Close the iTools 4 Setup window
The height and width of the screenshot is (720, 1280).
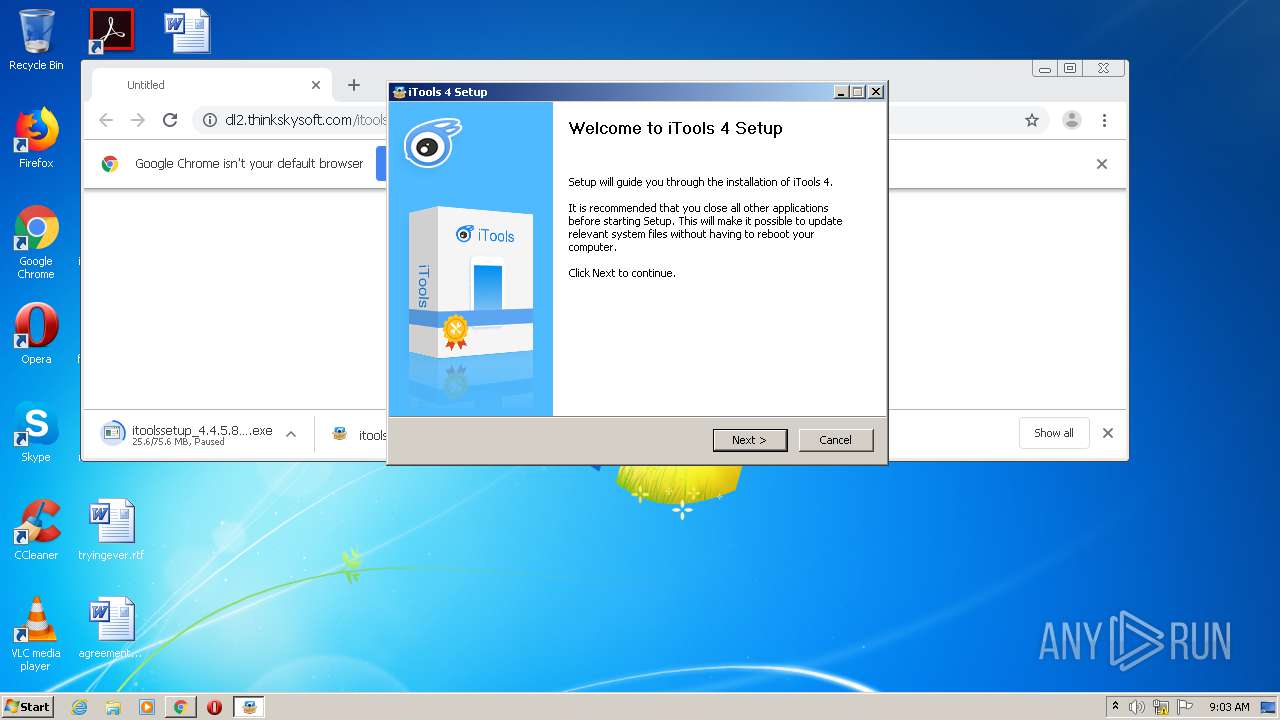tap(876, 92)
